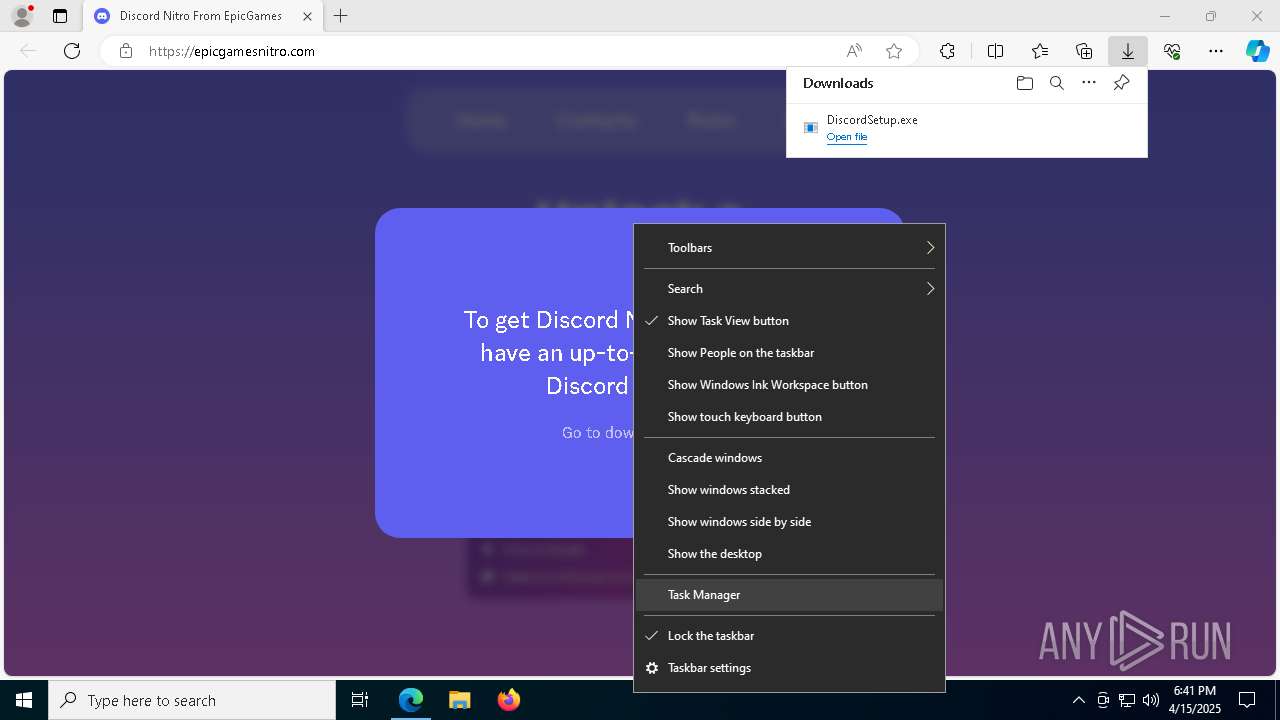Choose Show windows side by side
The width and height of the screenshot is (1280, 720).
coord(789,522)
